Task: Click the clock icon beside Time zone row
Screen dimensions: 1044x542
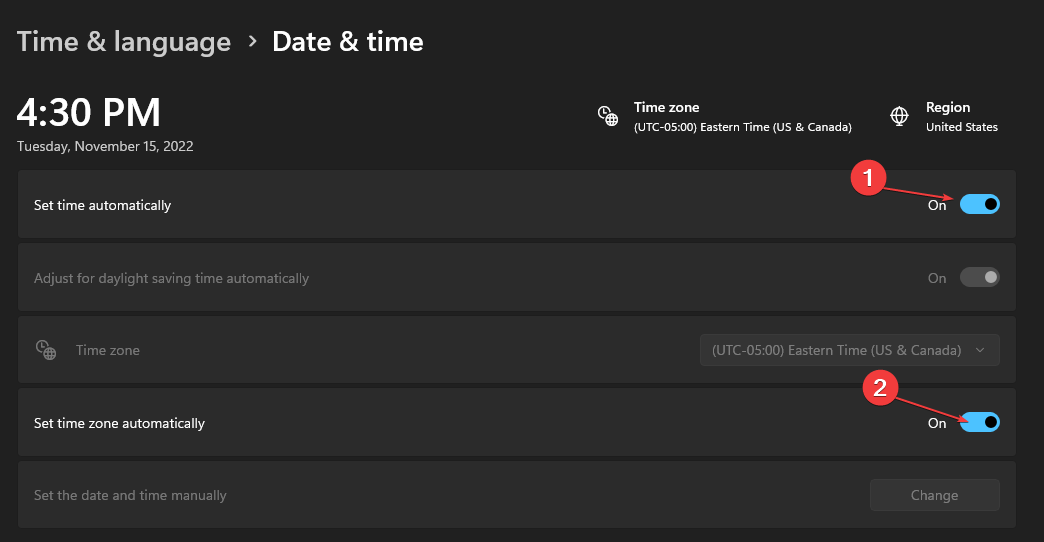Action: 46,350
